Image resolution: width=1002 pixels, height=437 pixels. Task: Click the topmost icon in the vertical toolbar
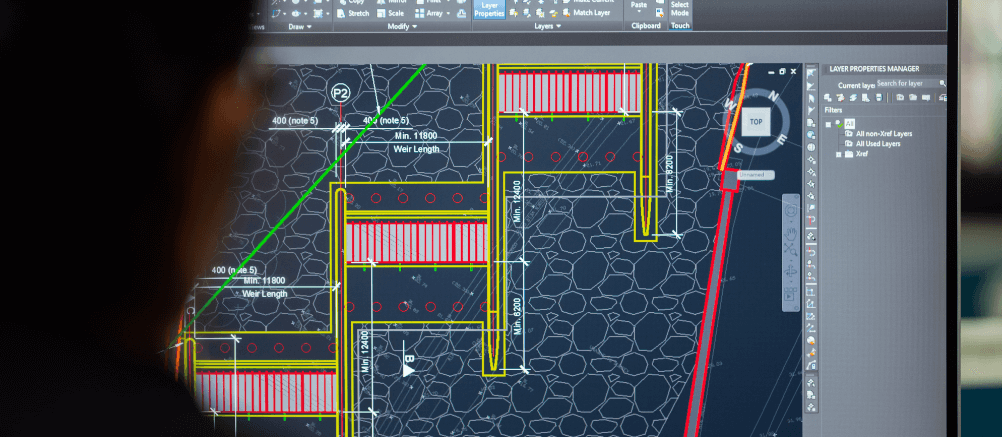tap(812, 73)
